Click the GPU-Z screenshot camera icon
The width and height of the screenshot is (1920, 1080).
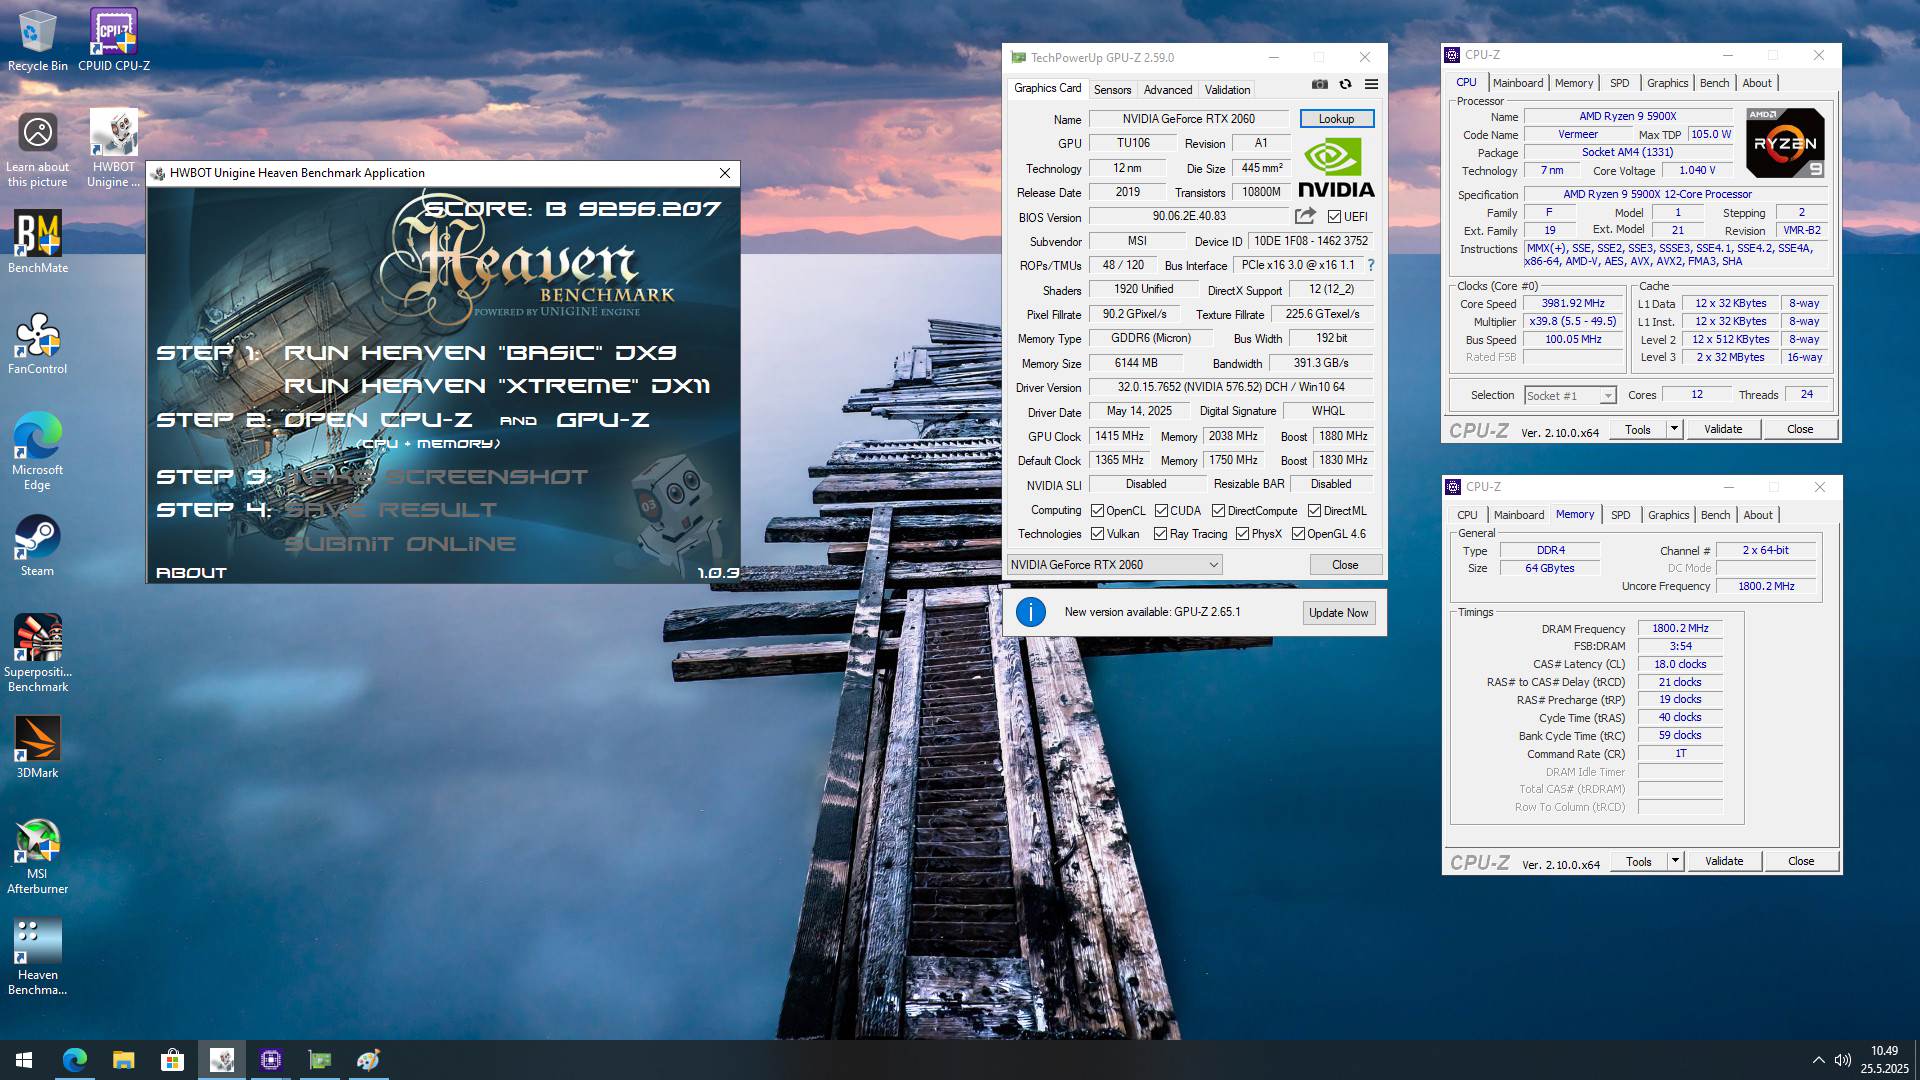[1320, 85]
